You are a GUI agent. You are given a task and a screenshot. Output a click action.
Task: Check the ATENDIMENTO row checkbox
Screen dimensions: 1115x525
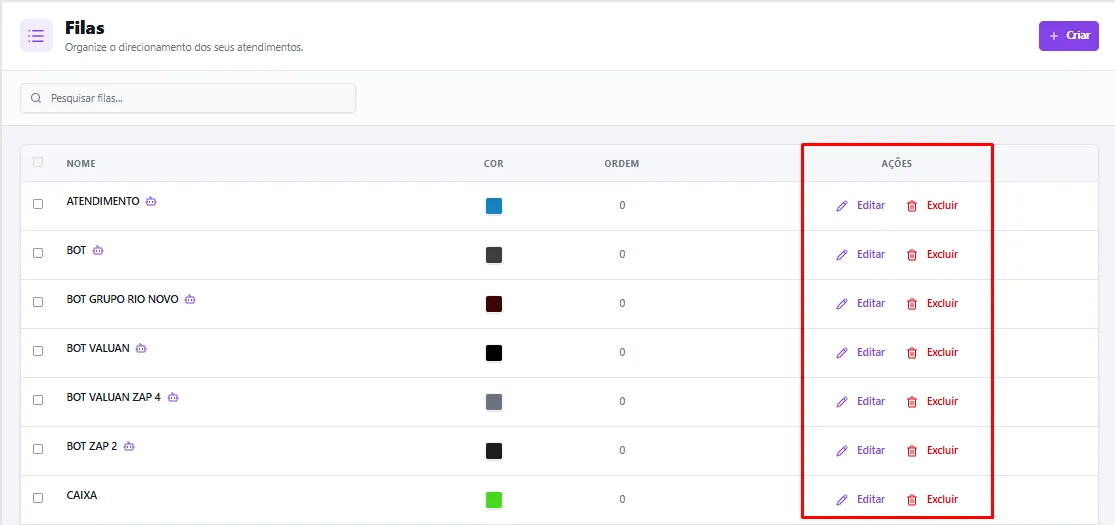click(x=38, y=204)
